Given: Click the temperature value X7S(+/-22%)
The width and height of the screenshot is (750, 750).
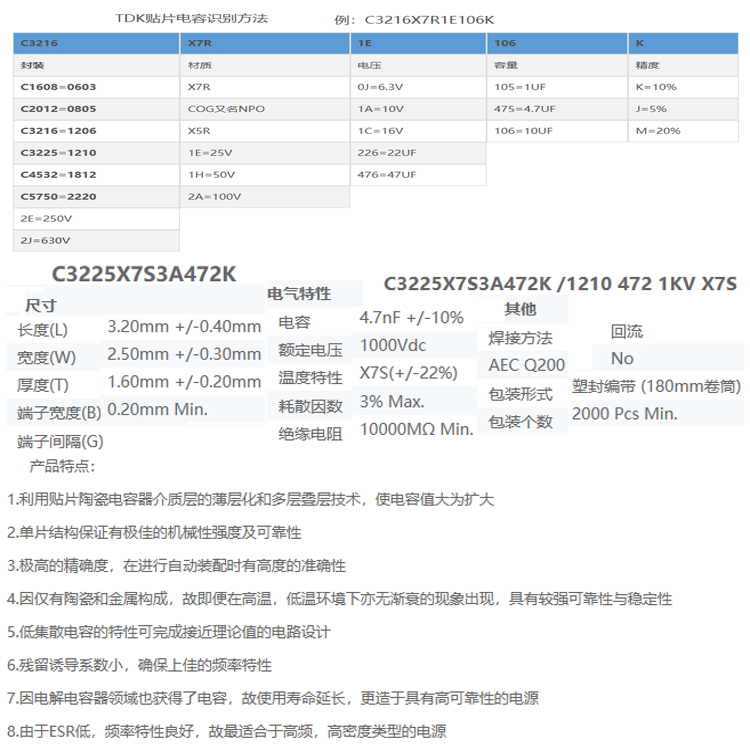Looking at the screenshot, I should coord(408,373).
